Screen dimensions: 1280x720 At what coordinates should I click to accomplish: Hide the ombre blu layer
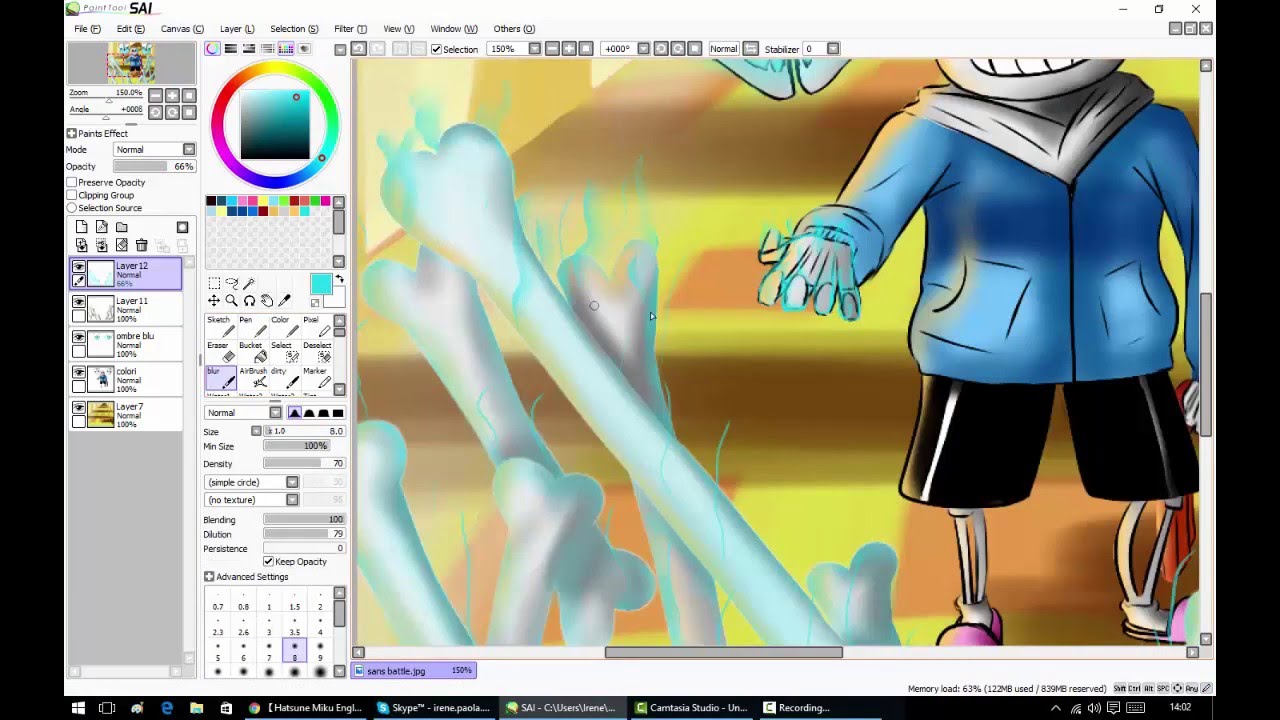click(x=79, y=337)
